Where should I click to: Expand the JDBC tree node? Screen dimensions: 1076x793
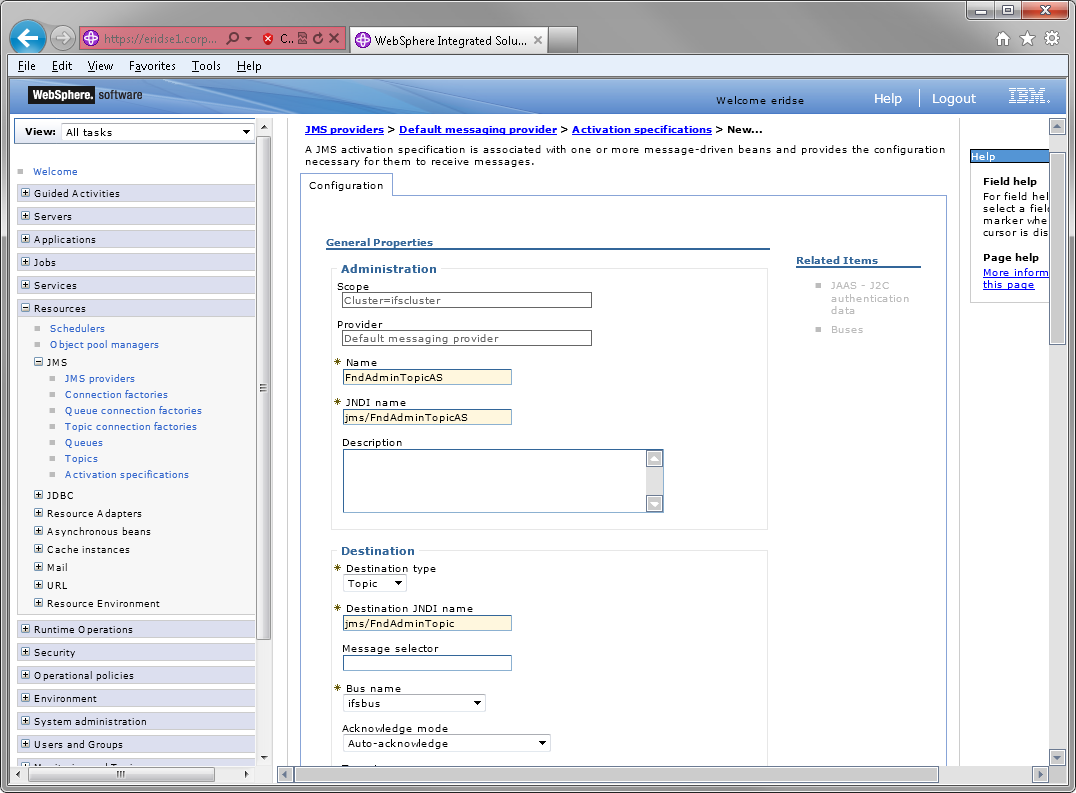pyautogui.click(x=38, y=495)
